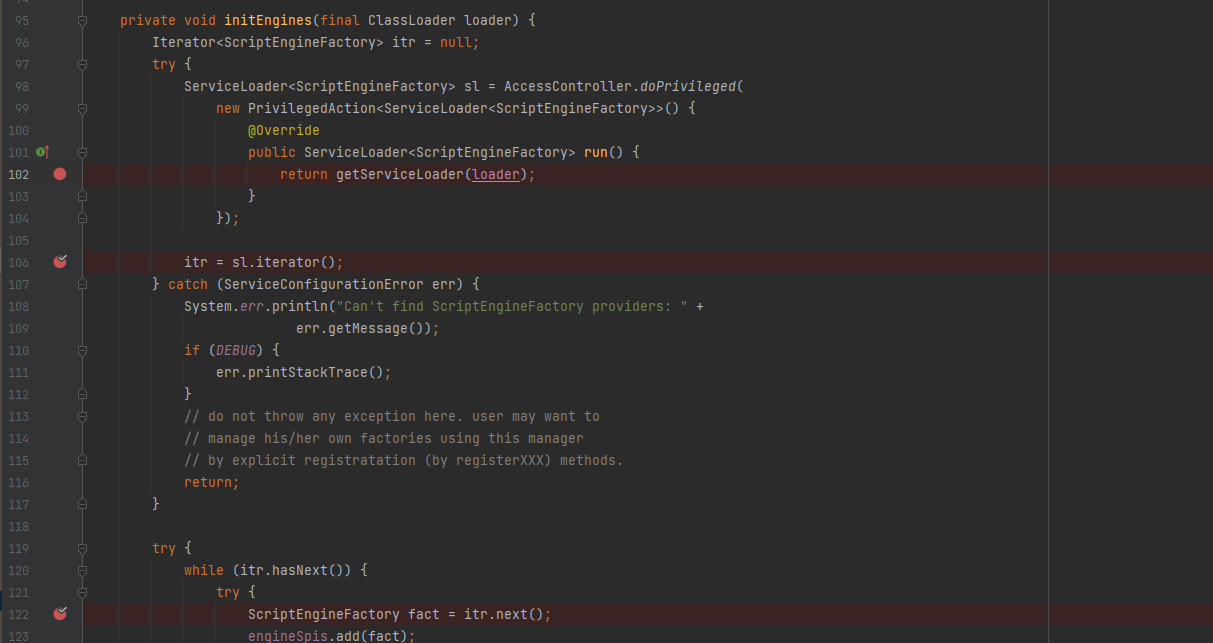Collapse the second try block at line 119
This screenshot has height=643, width=1213.
pyautogui.click(x=82, y=548)
